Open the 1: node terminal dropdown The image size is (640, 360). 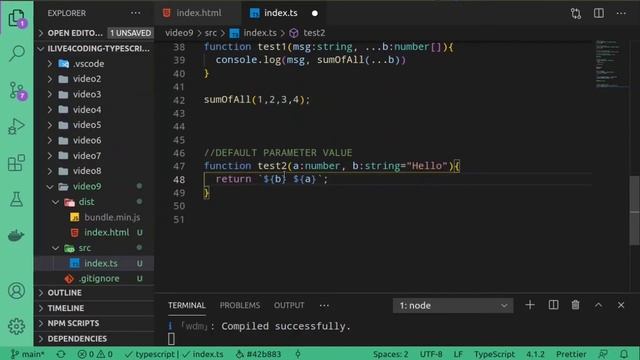(x=453, y=305)
